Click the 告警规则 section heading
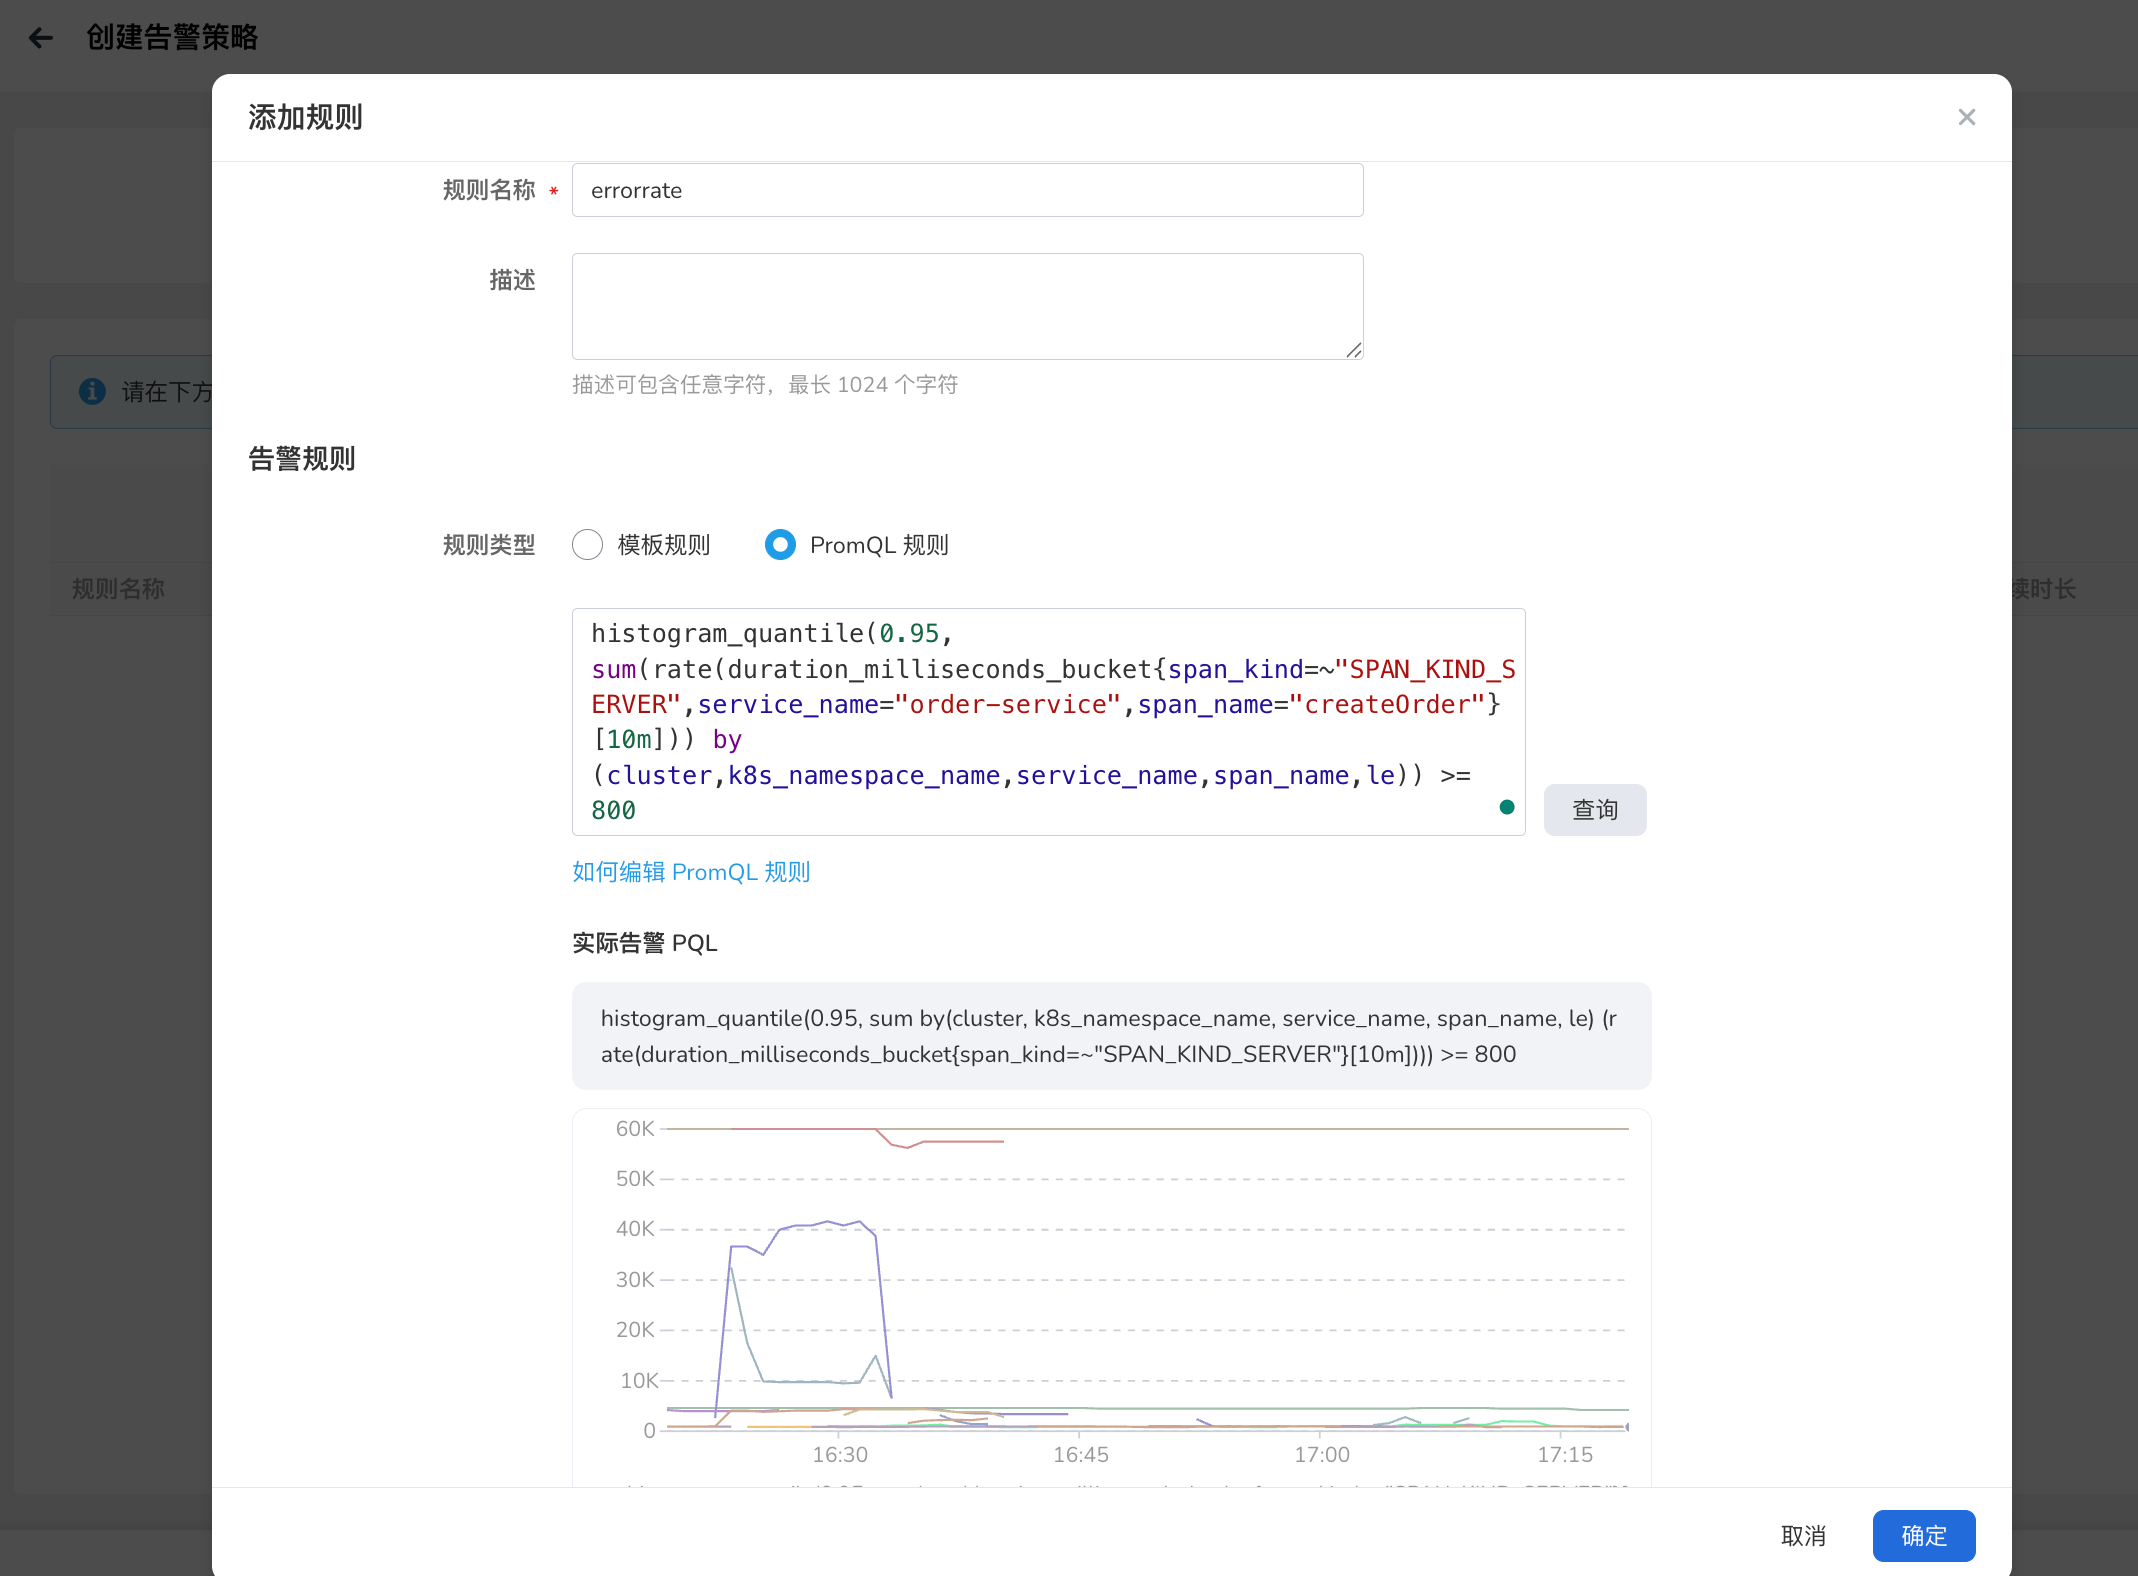This screenshot has height=1576, width=2138. click(x=302, y=459)
